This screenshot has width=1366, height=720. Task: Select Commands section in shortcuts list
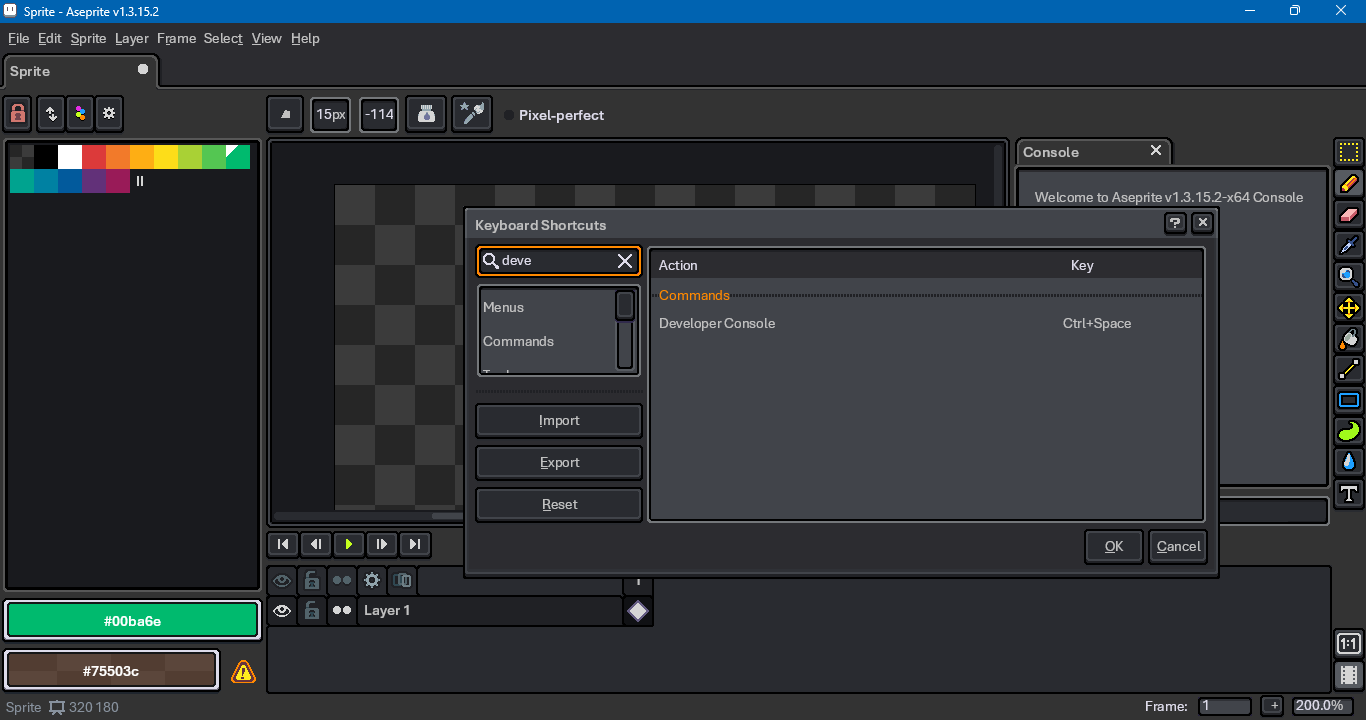click(x=518, y=341)
